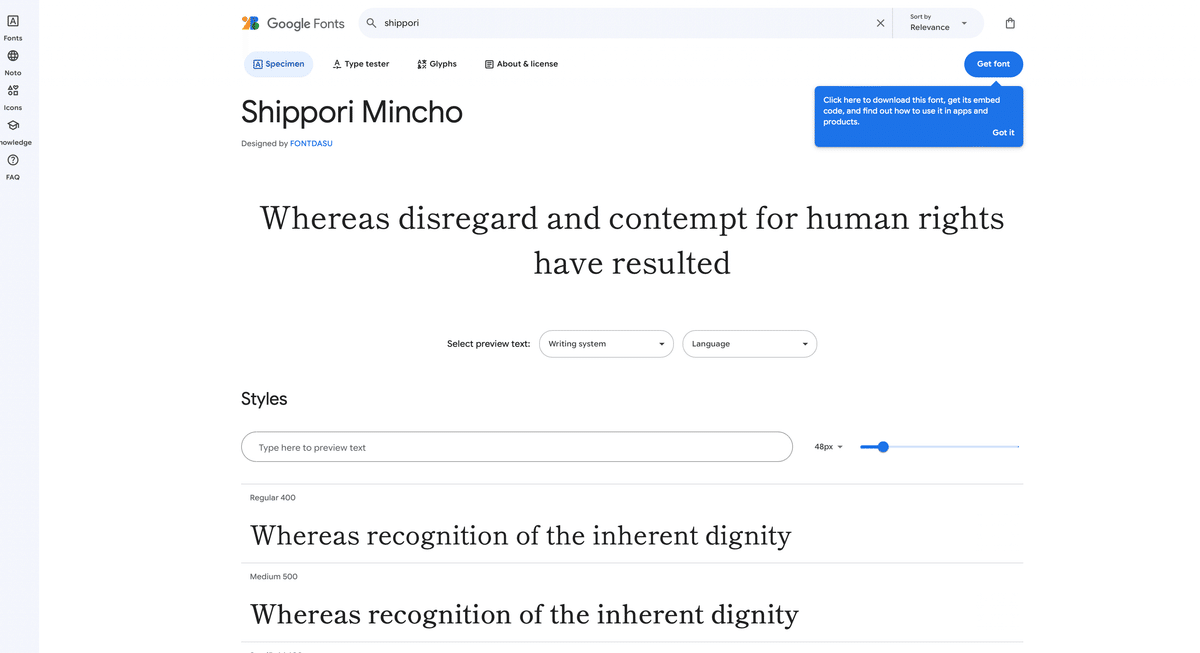
Task: Open the Knowledge section in sidebar
Action: tap(13, 132)
